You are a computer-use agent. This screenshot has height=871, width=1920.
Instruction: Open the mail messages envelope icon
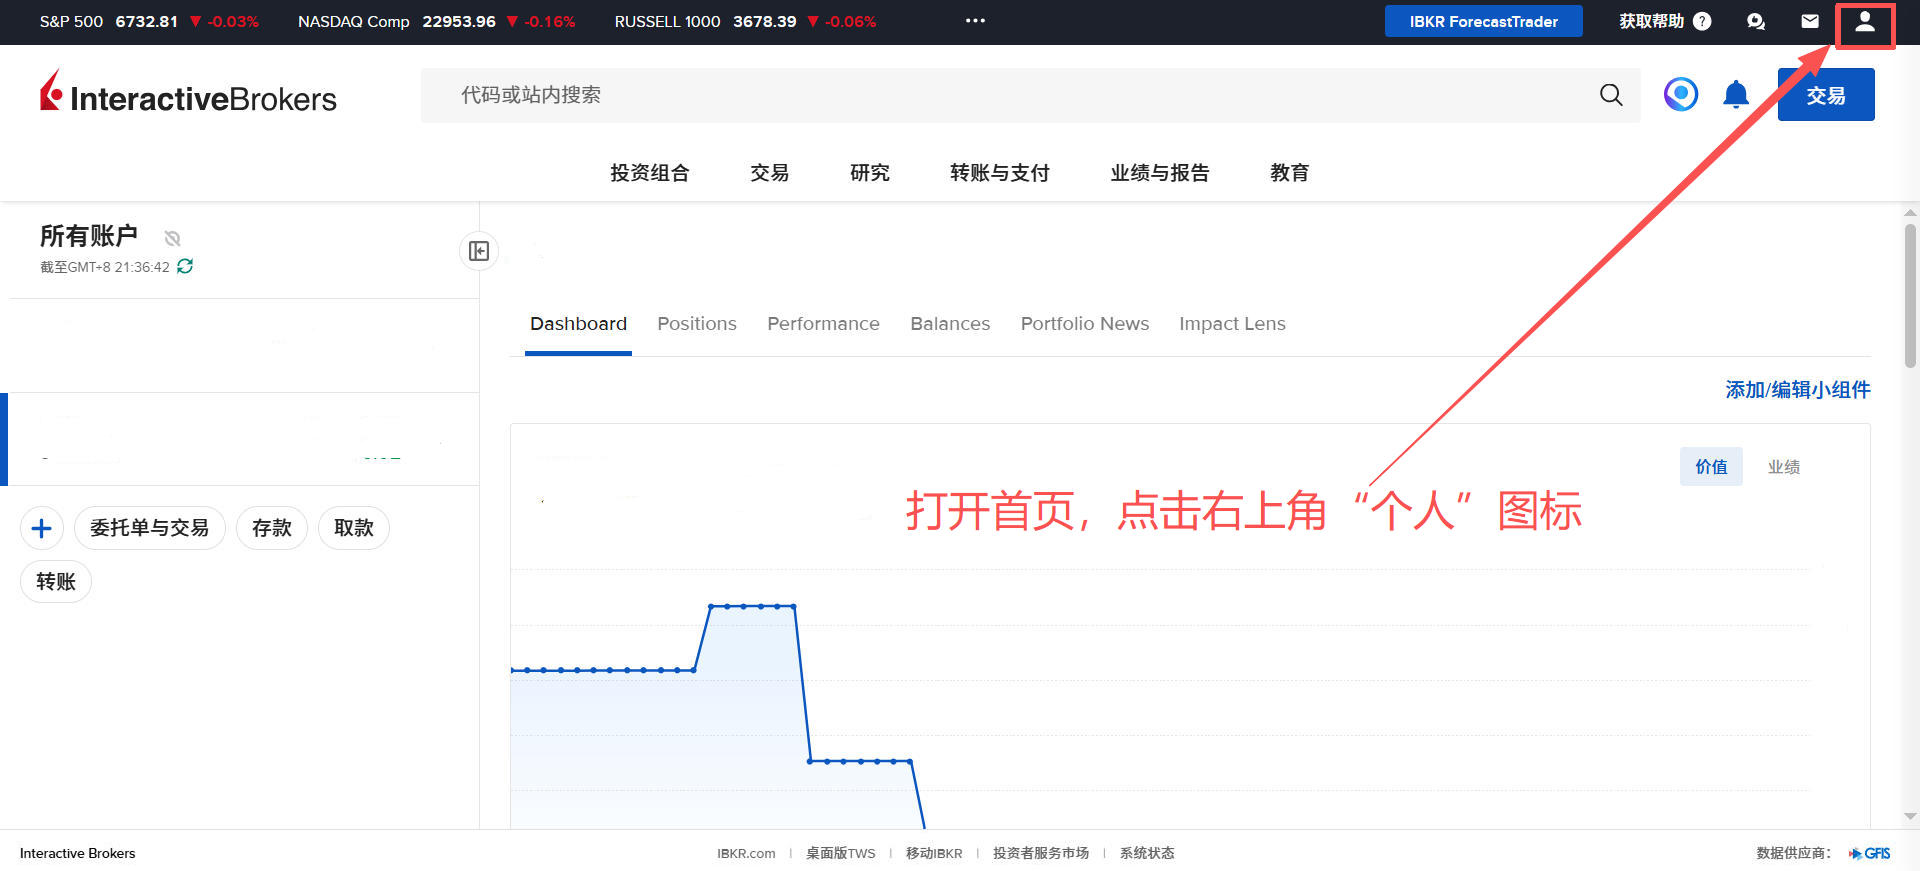(1810, 21)
